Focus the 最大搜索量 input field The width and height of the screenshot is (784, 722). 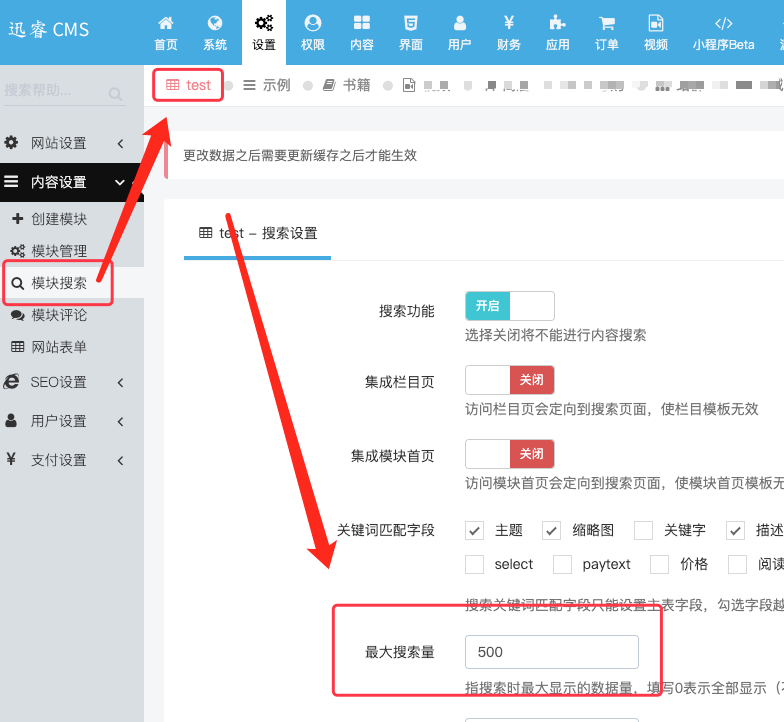pyautogui.click(x=552, y=652)
